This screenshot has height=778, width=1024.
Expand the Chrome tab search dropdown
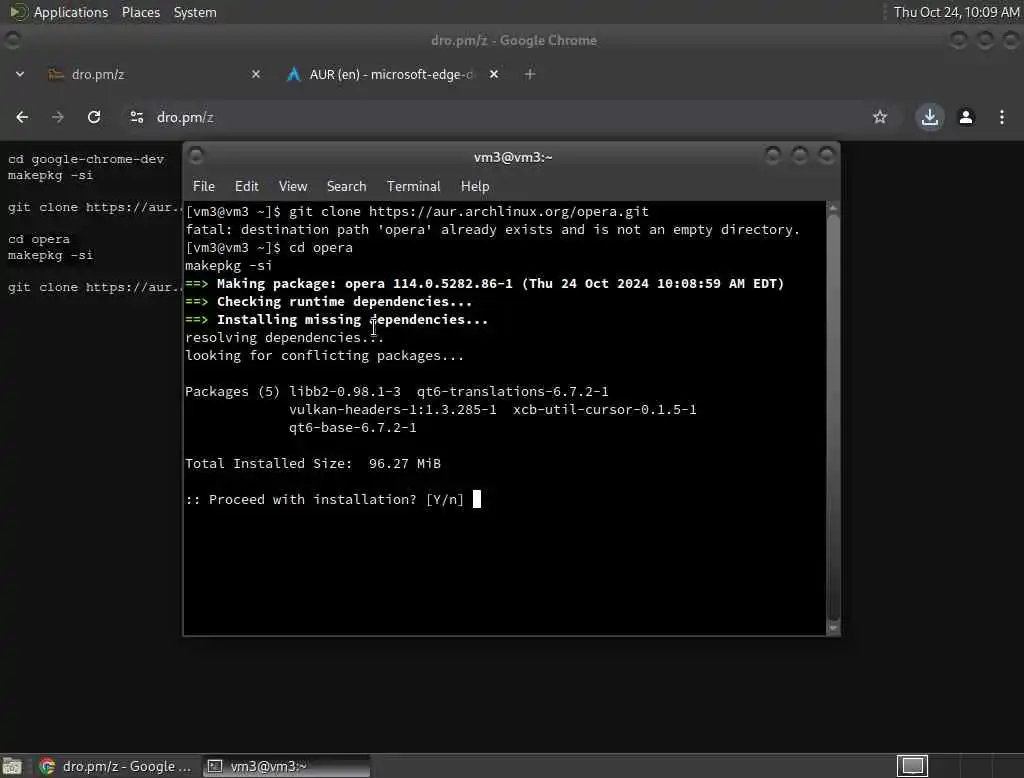20,74
